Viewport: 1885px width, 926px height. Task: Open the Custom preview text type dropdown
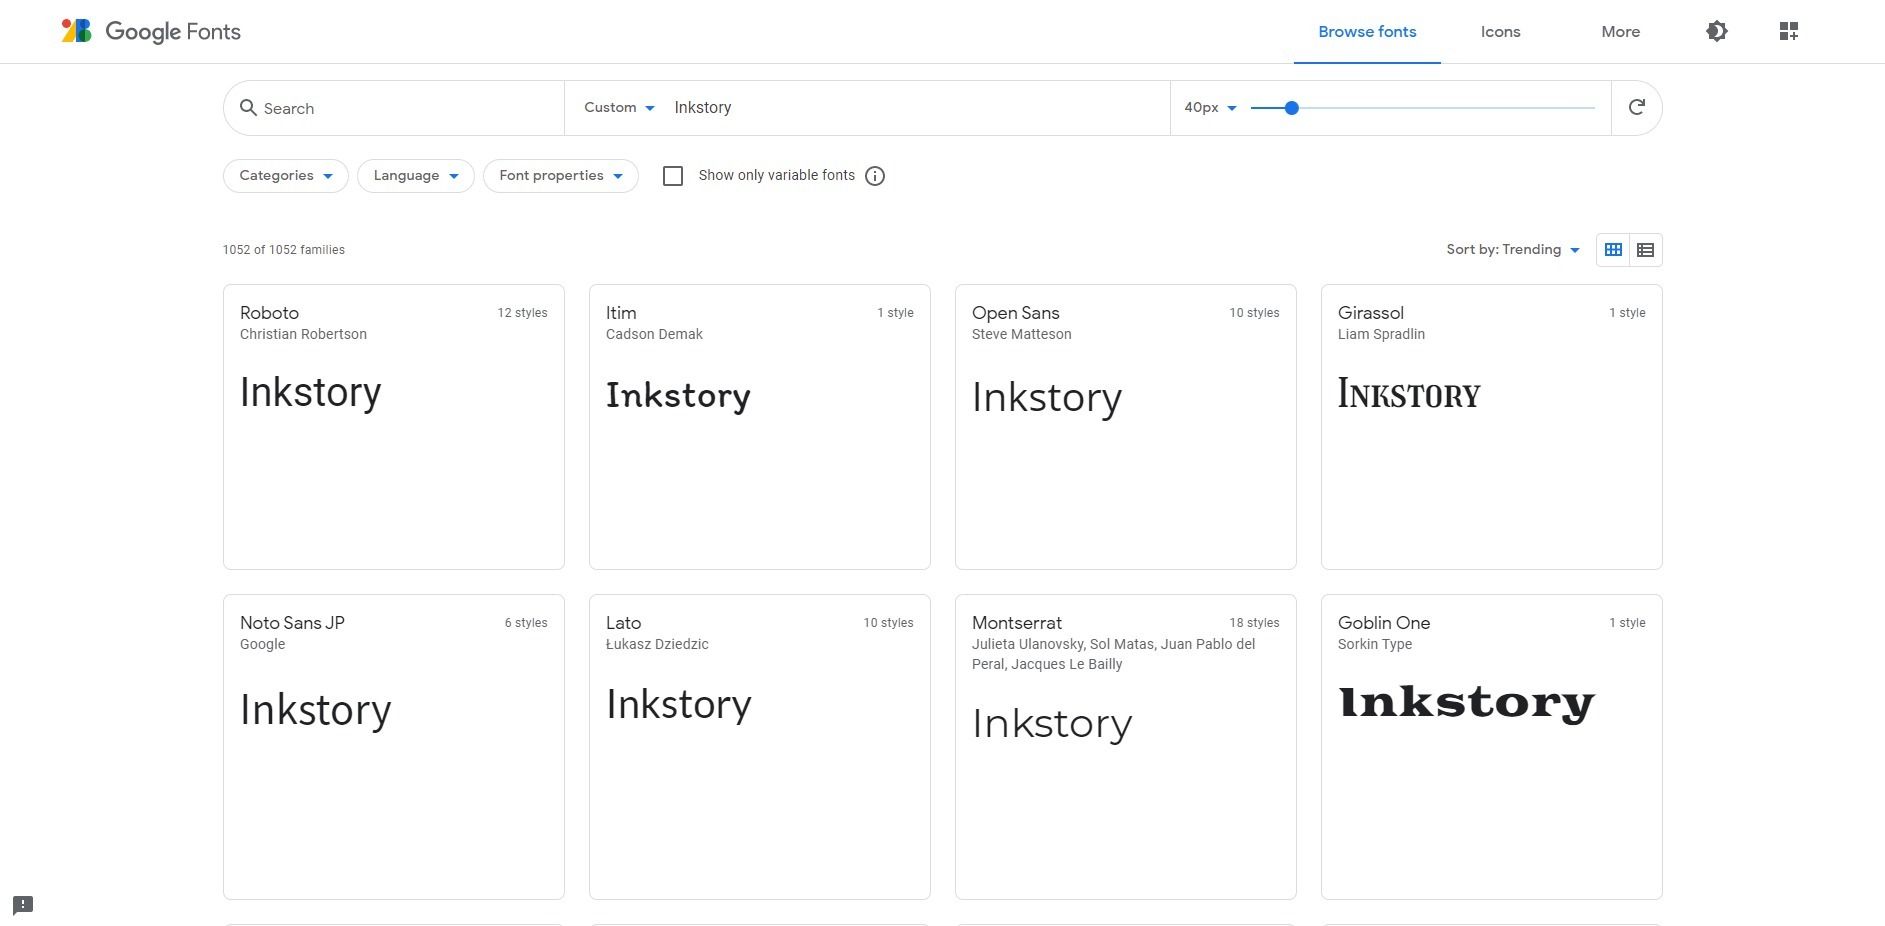[619, 108]
